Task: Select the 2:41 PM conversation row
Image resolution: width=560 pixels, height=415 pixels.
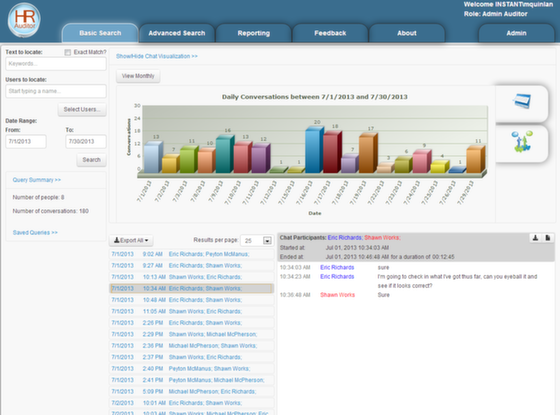Action: point(192,380)
